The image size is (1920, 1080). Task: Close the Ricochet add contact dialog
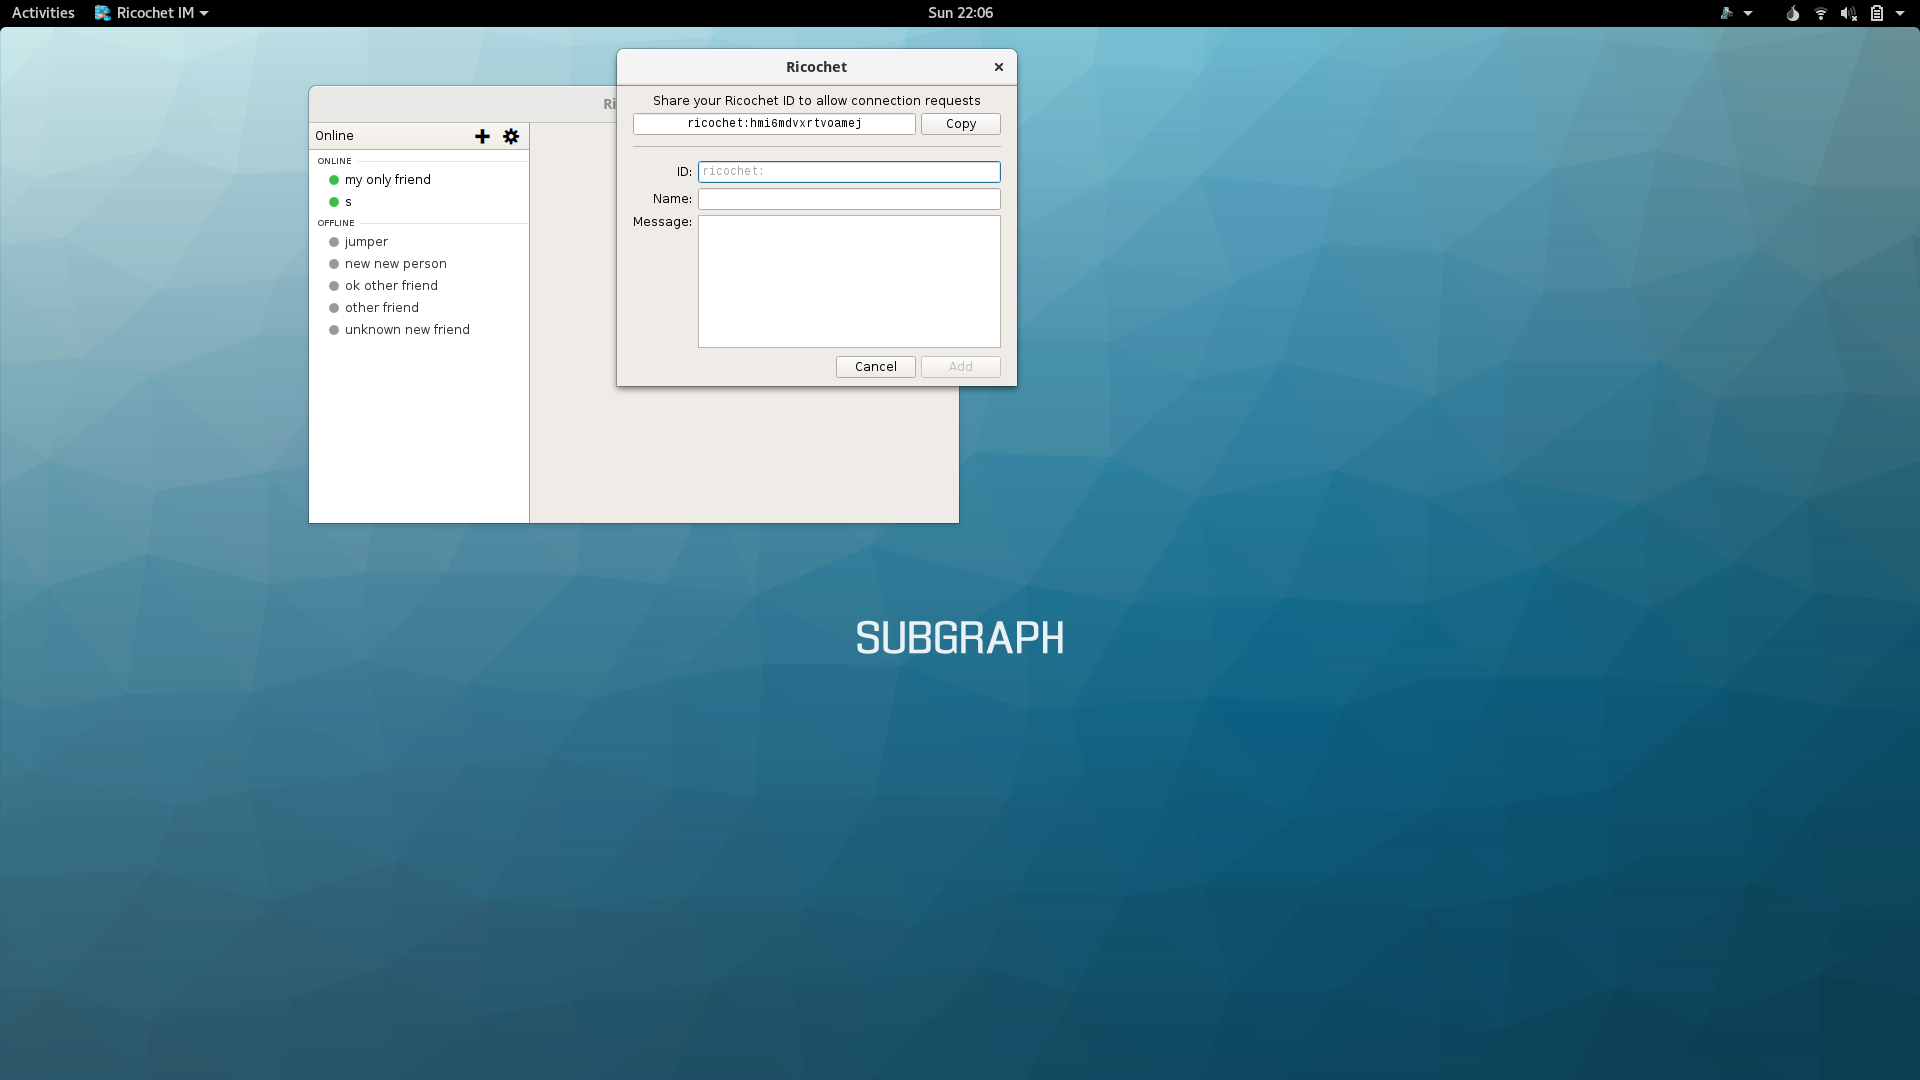tap(998, 67)
